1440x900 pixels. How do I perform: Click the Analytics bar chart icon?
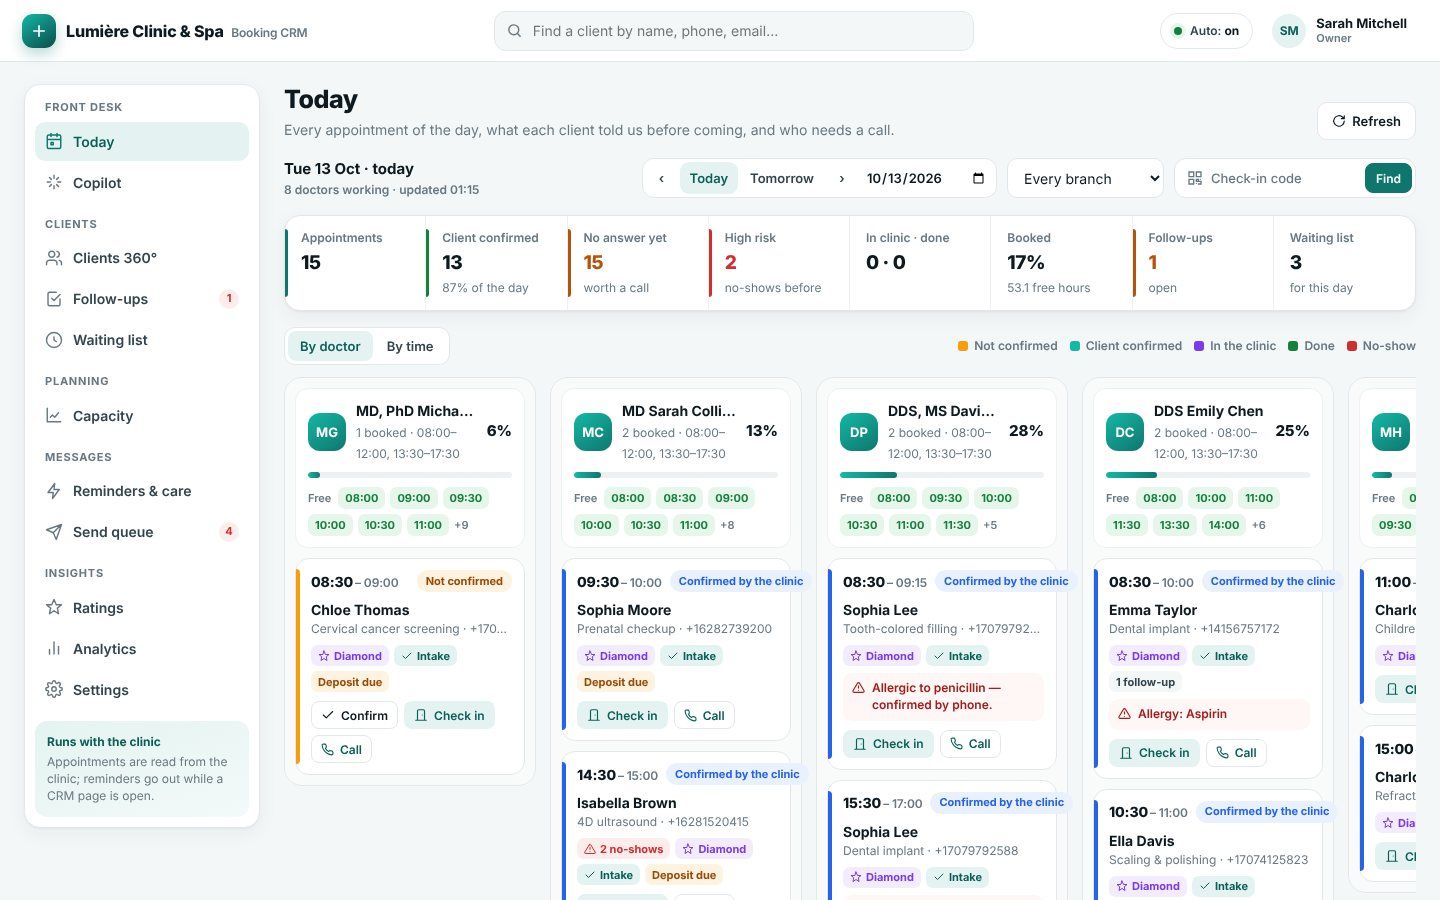pyautogui.click(x=54, y=649)
